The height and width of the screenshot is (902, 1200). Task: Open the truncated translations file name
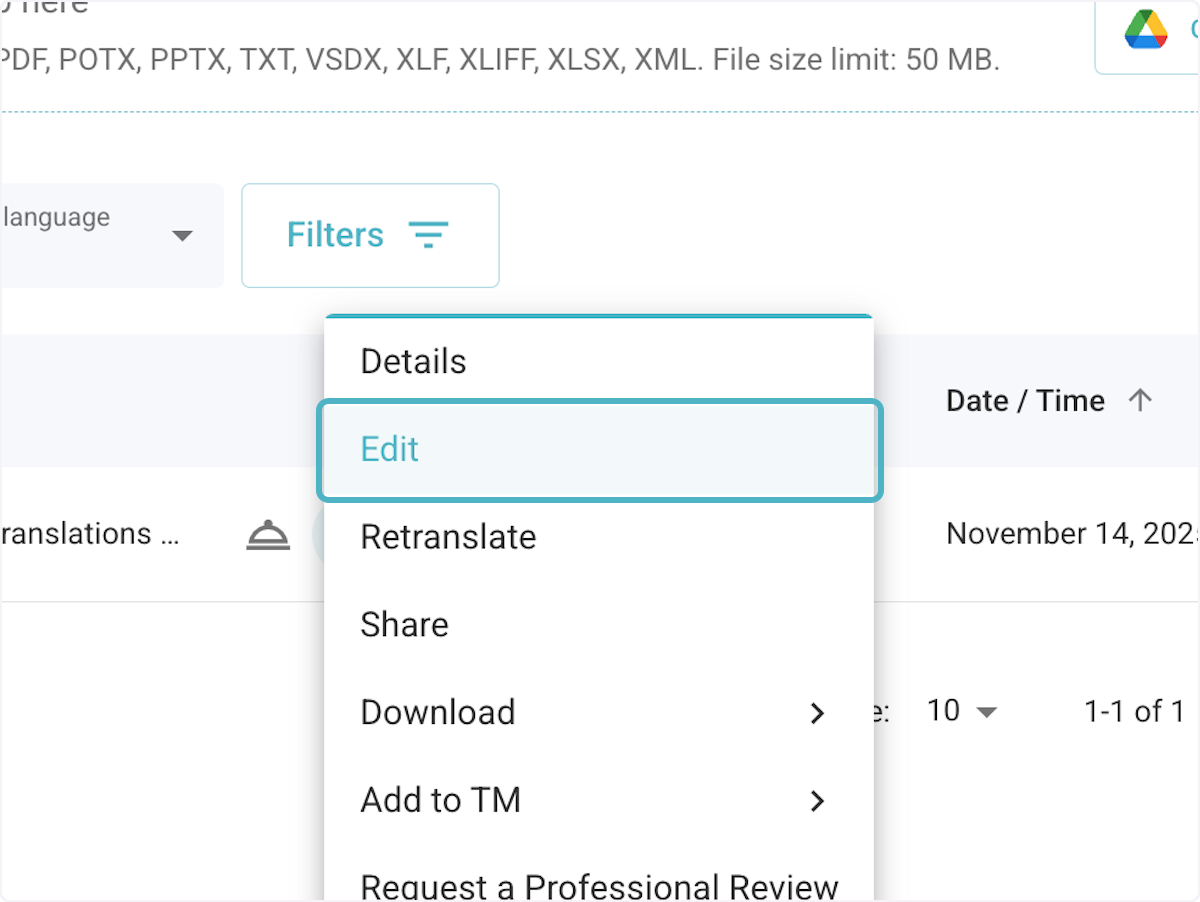pyautogui.click(x=90, y=534)
